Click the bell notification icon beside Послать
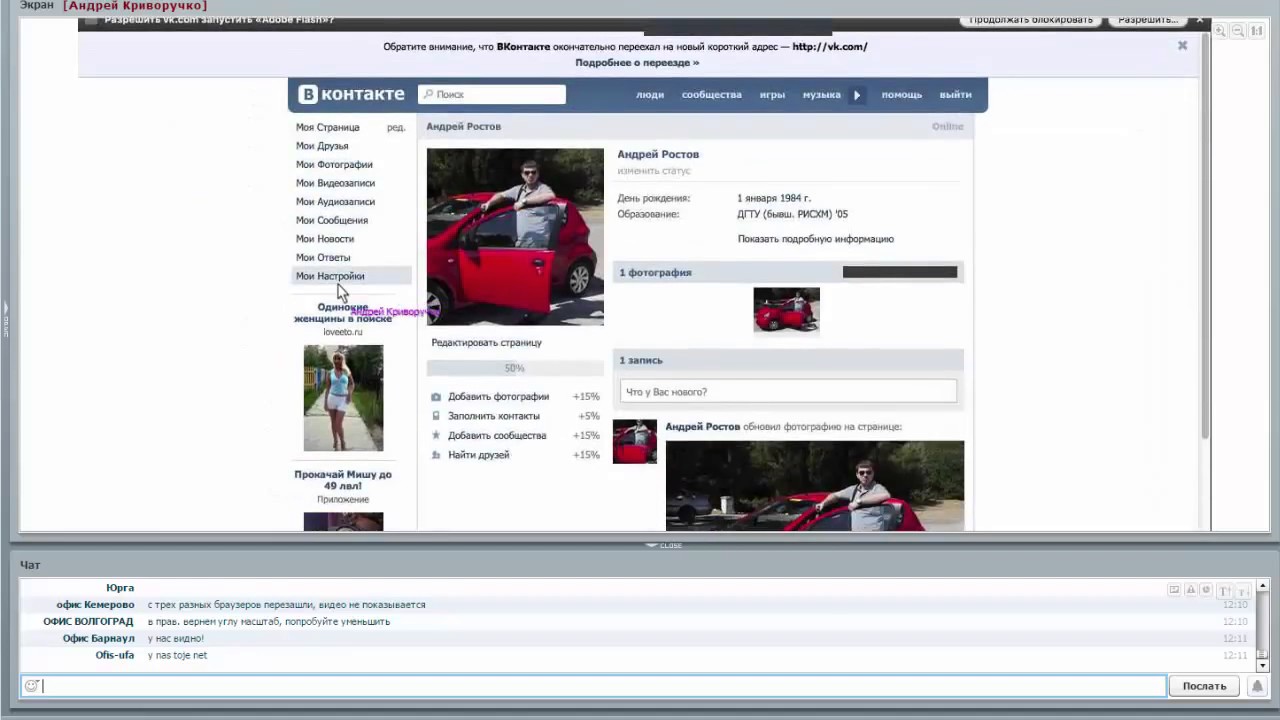The height and width of the screenshot is (720, 1280). tap(1258, 686)
